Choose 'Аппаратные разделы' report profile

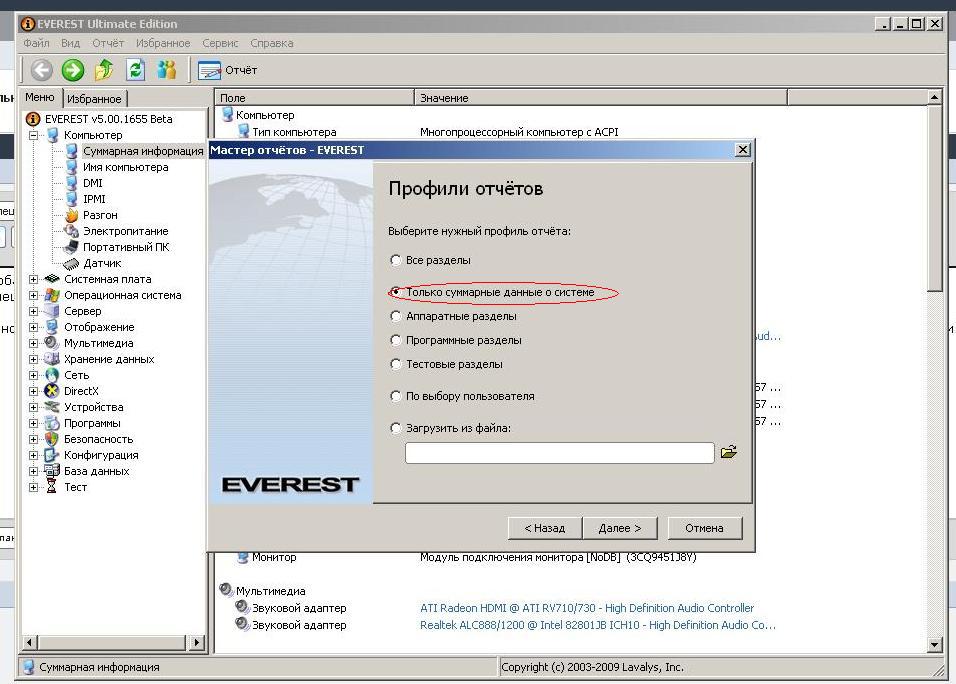(x=396, y=316)
